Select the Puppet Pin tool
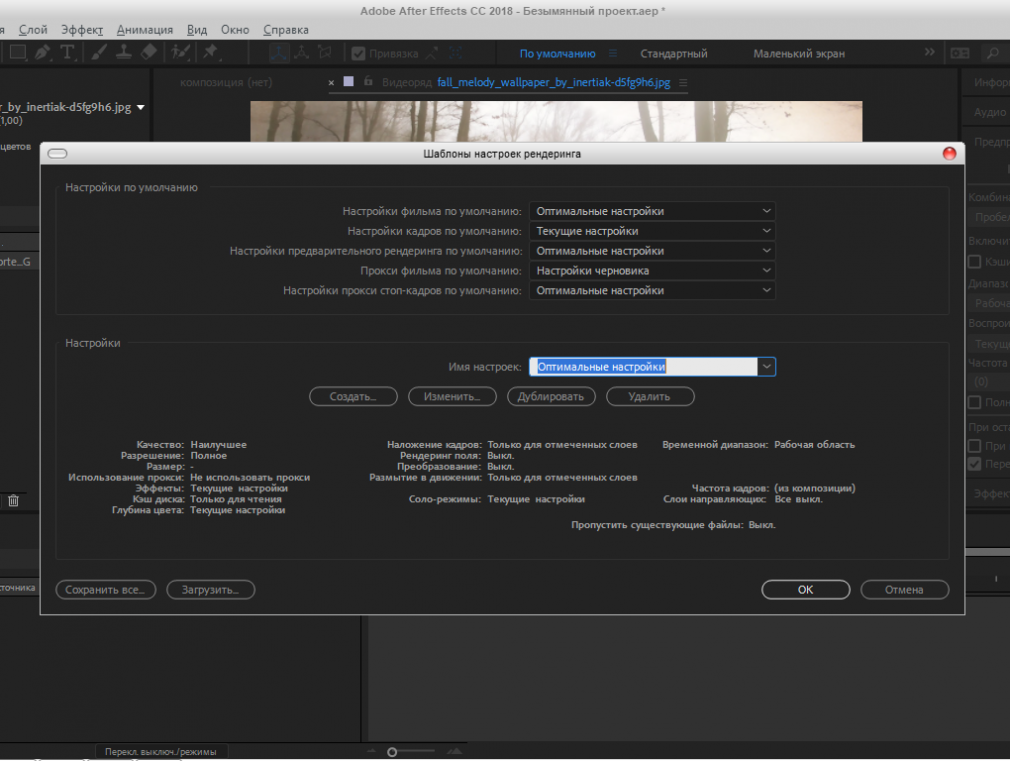The height and width of the screenshot is (761, 1010). click(211, 53)
